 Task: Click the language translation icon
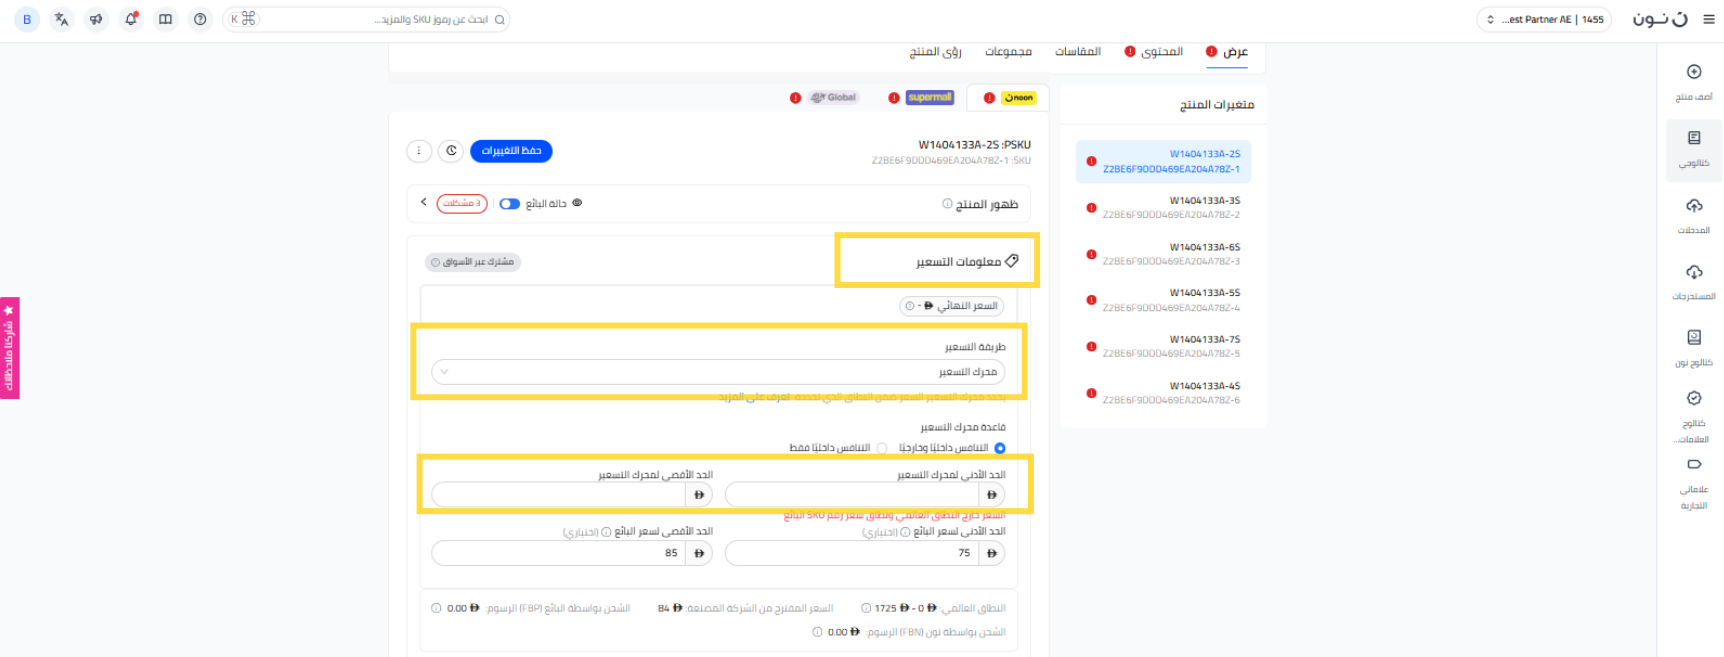pos(62,19)
